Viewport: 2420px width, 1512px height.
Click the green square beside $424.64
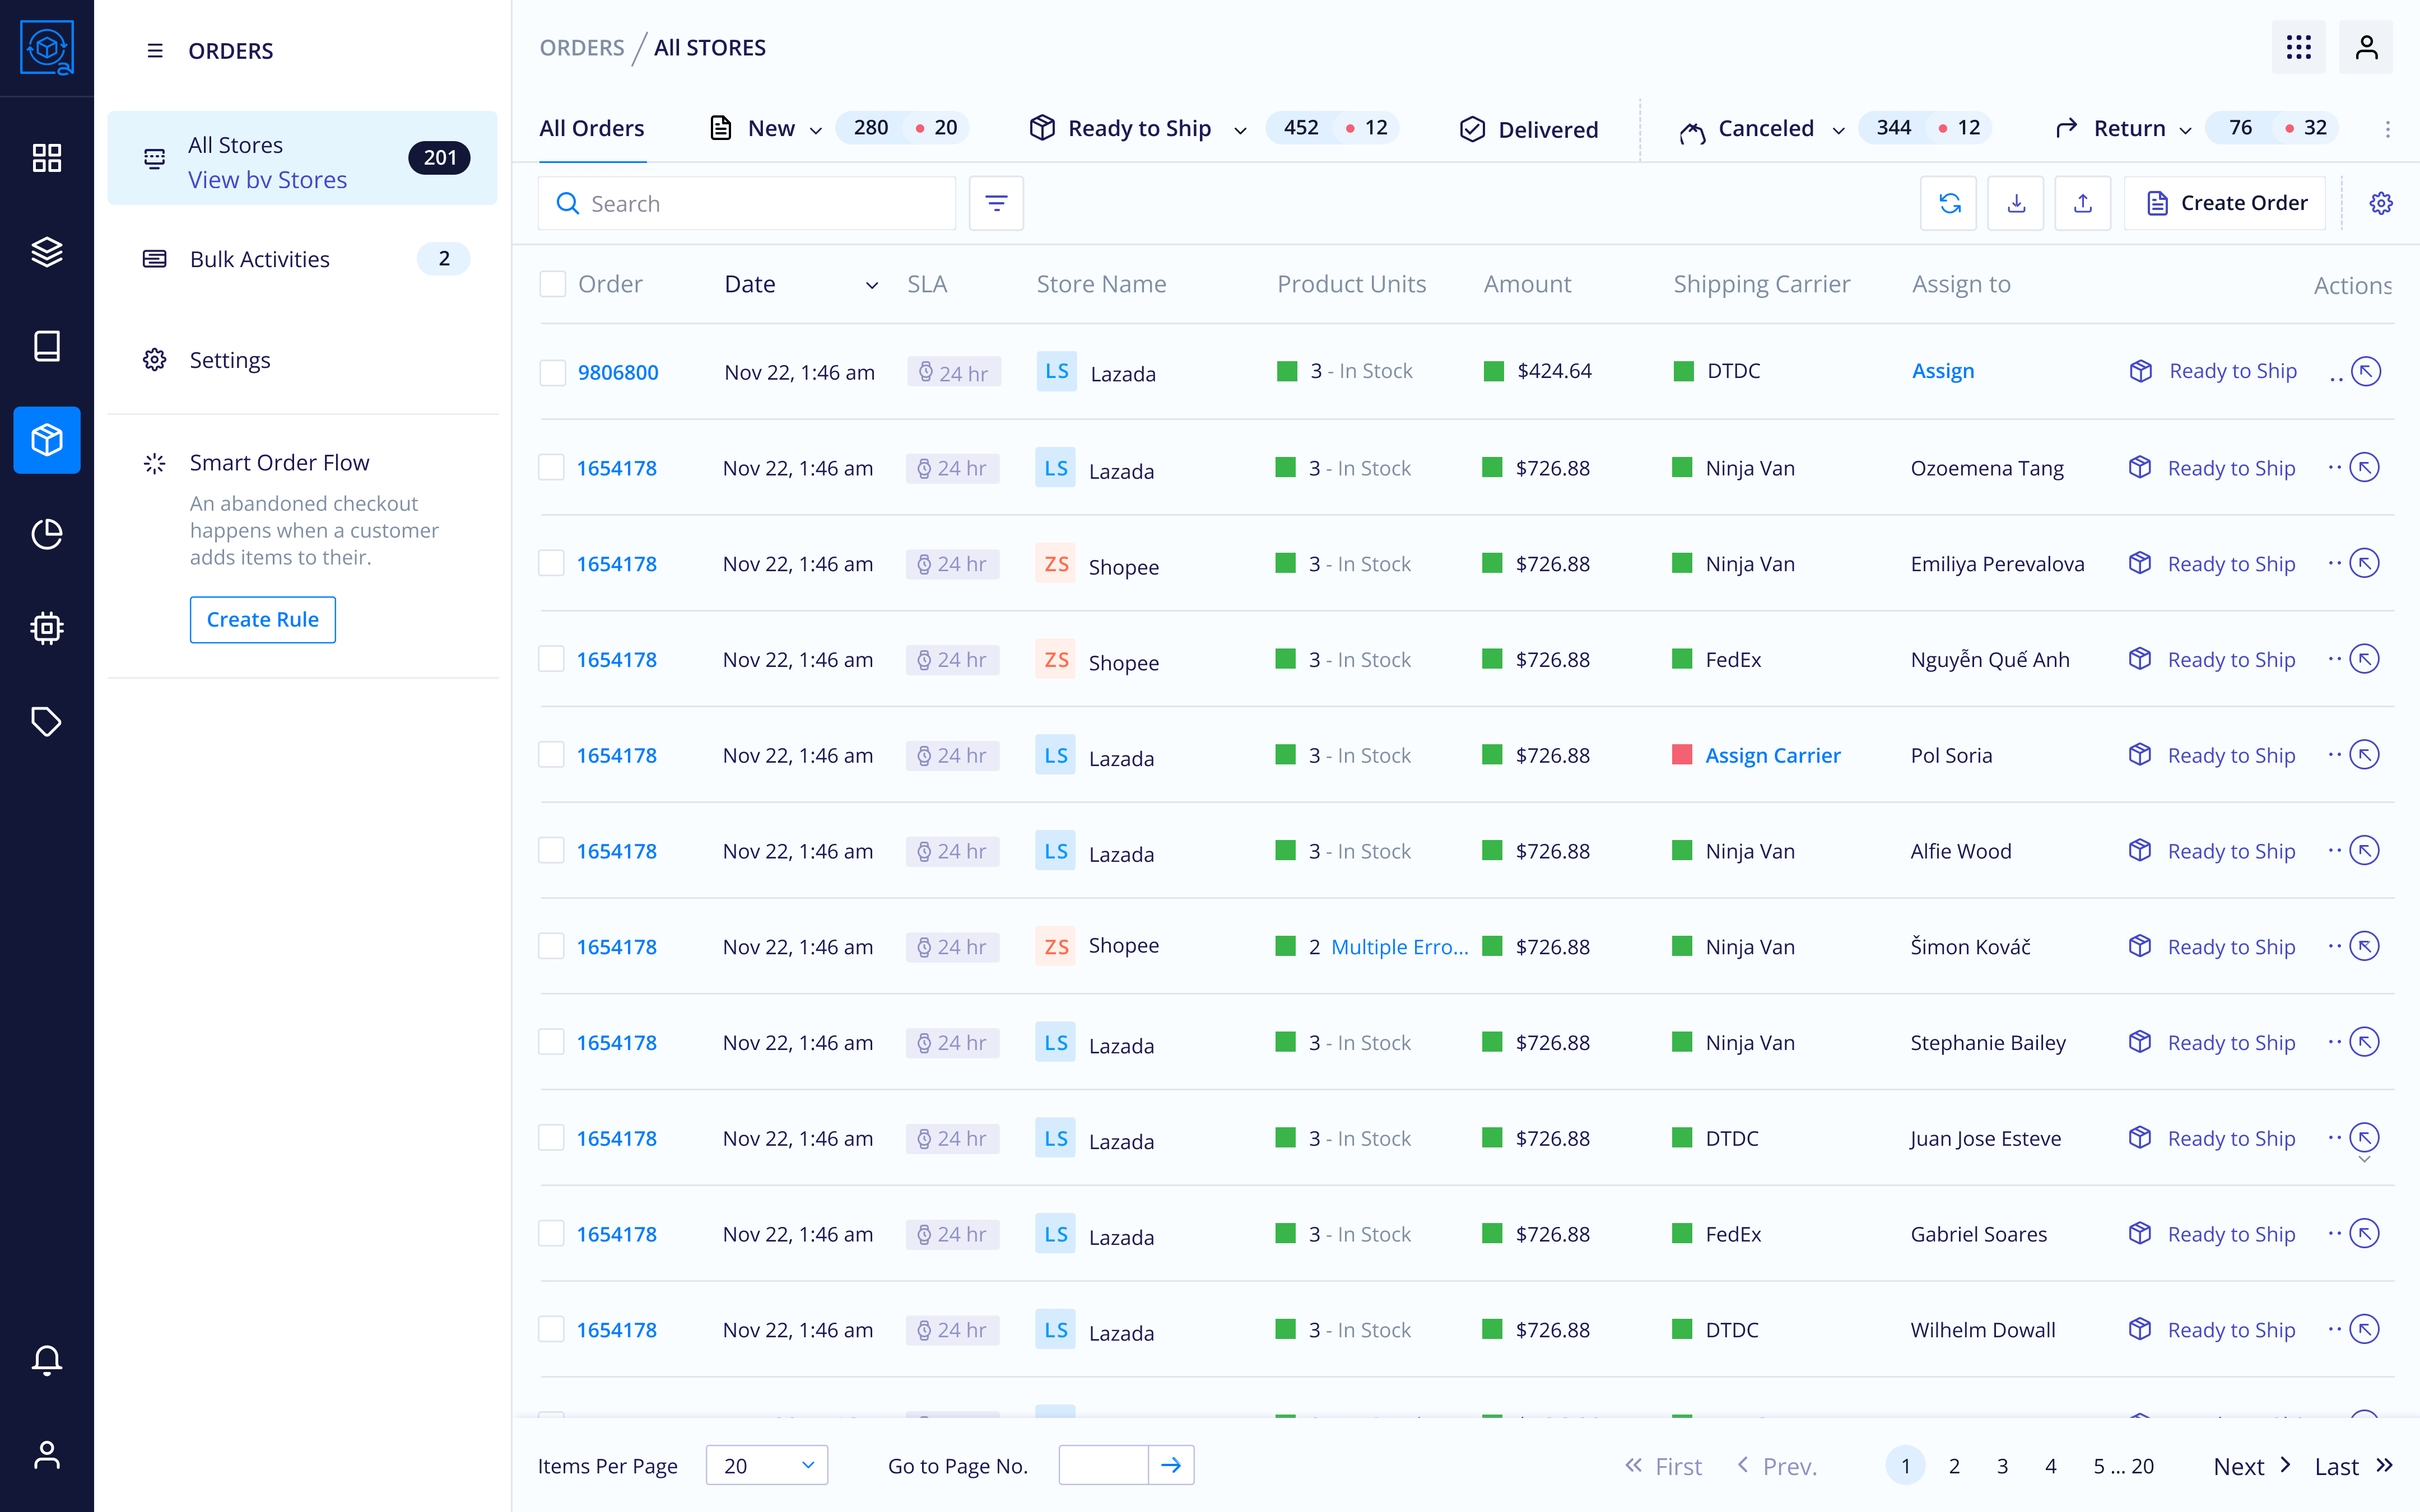click(1494, 371)
